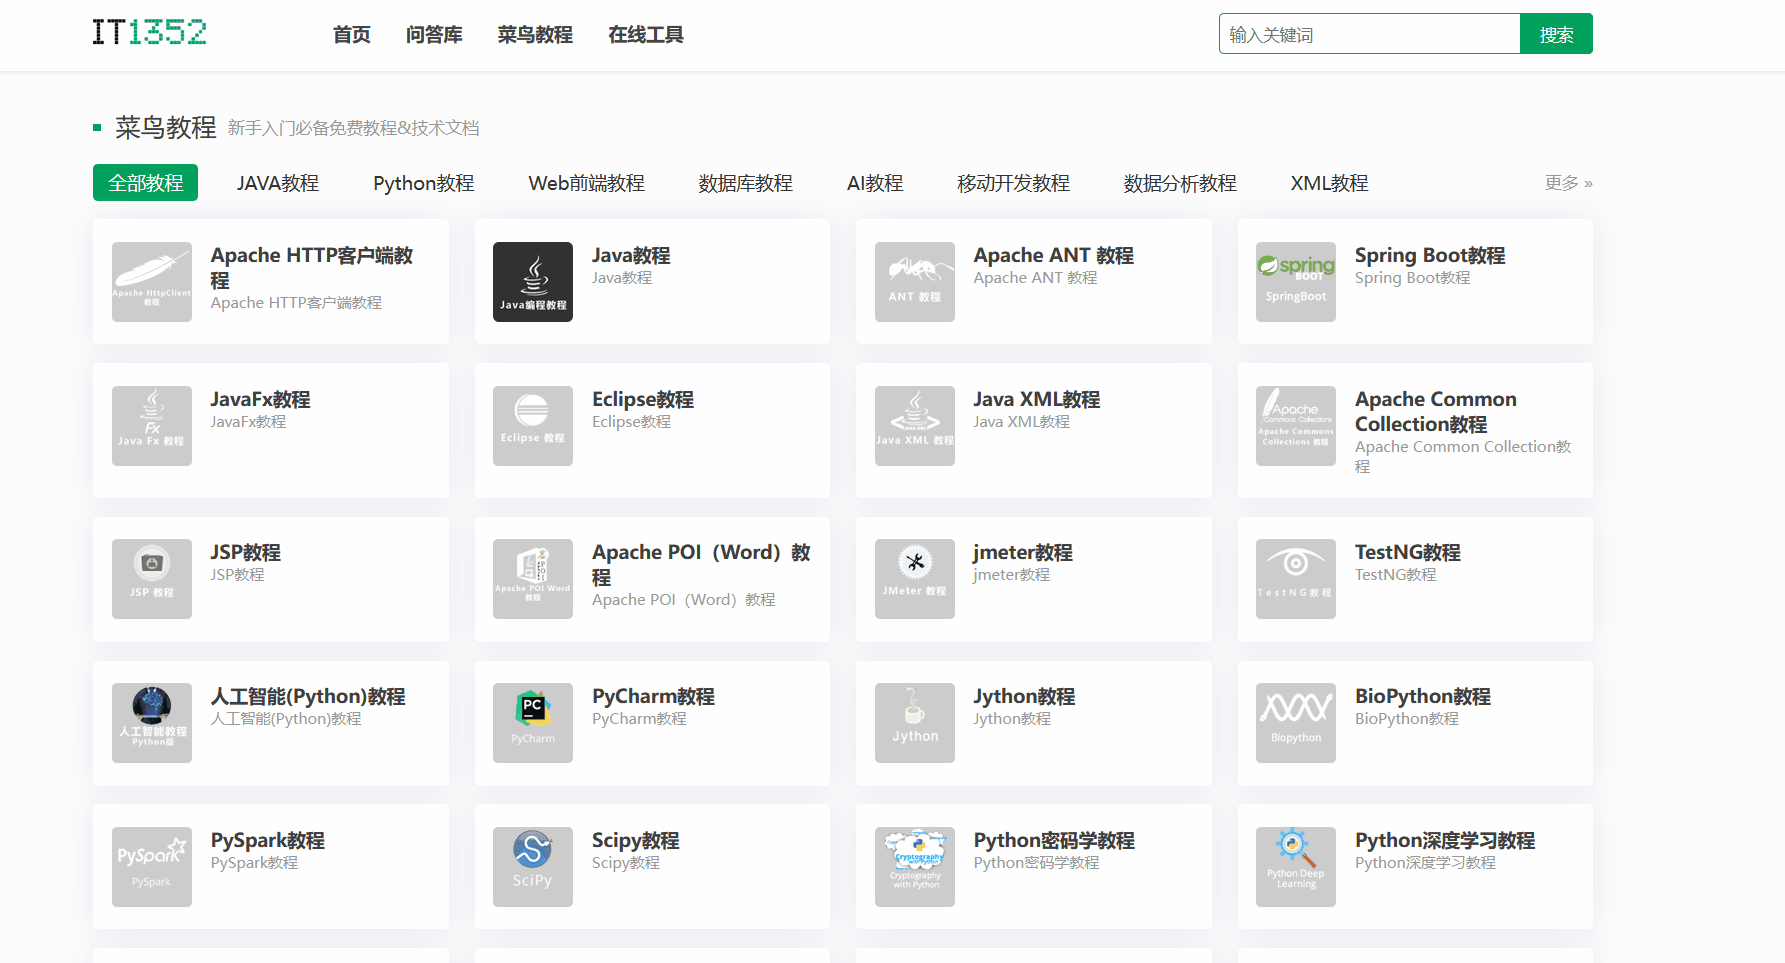Open Apache POI（Word）教程 title link

click(701, 565)
